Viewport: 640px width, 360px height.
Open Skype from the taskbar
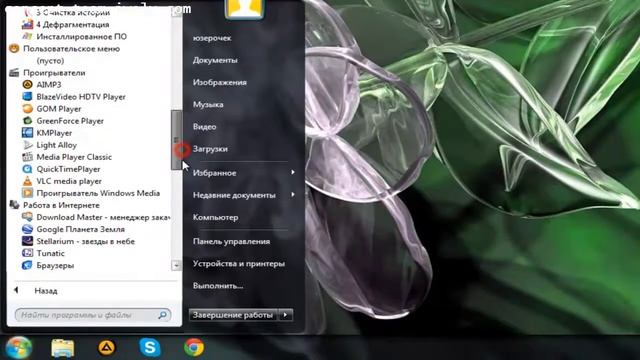click(150, 347)
